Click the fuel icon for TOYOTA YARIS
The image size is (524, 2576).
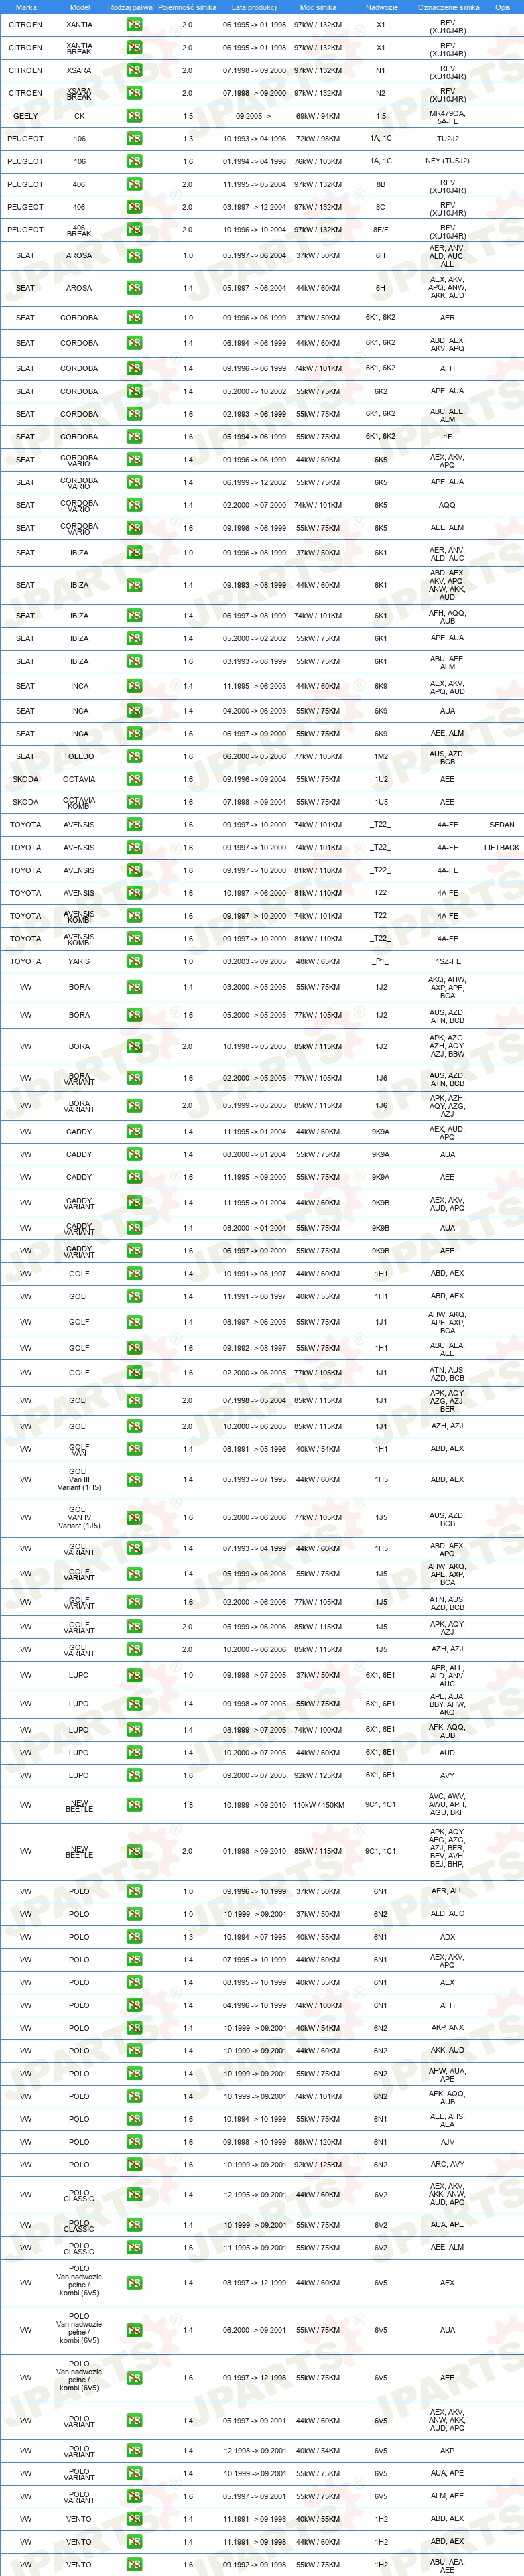click(134, 961)
